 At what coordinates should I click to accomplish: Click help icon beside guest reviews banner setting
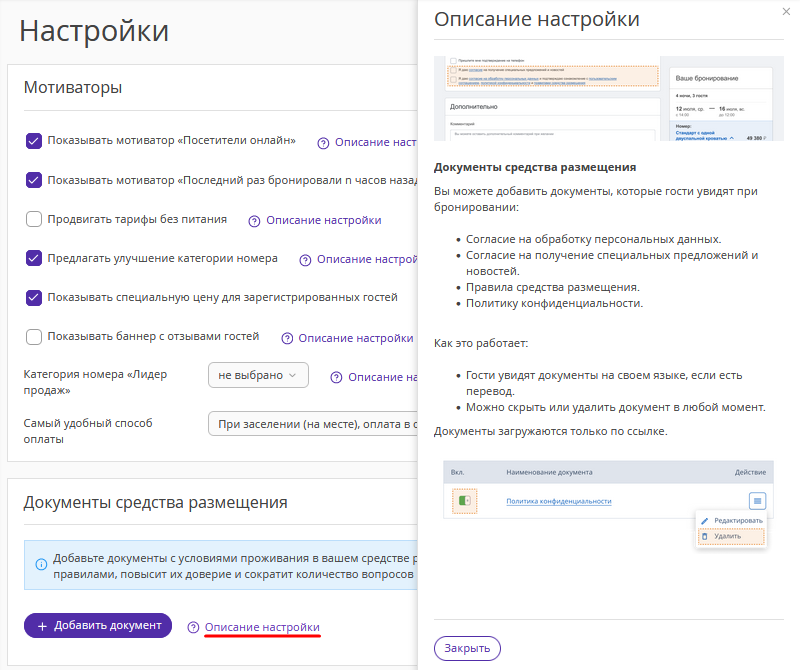[x=287, y=339]
